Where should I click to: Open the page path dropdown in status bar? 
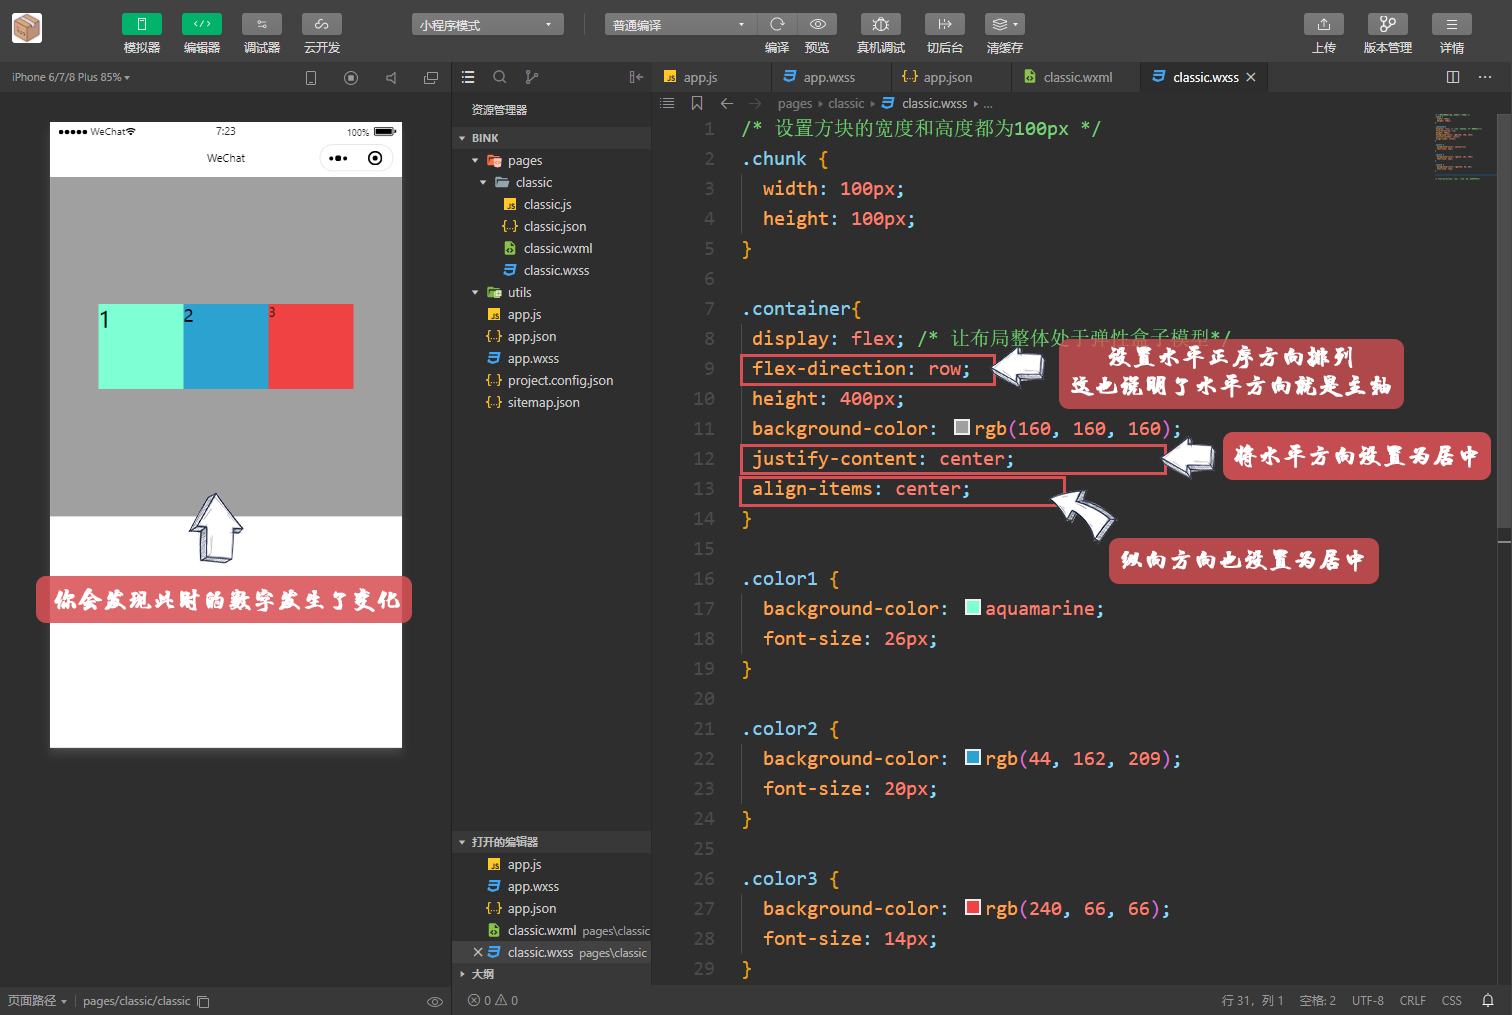(x=38, y=1001)
